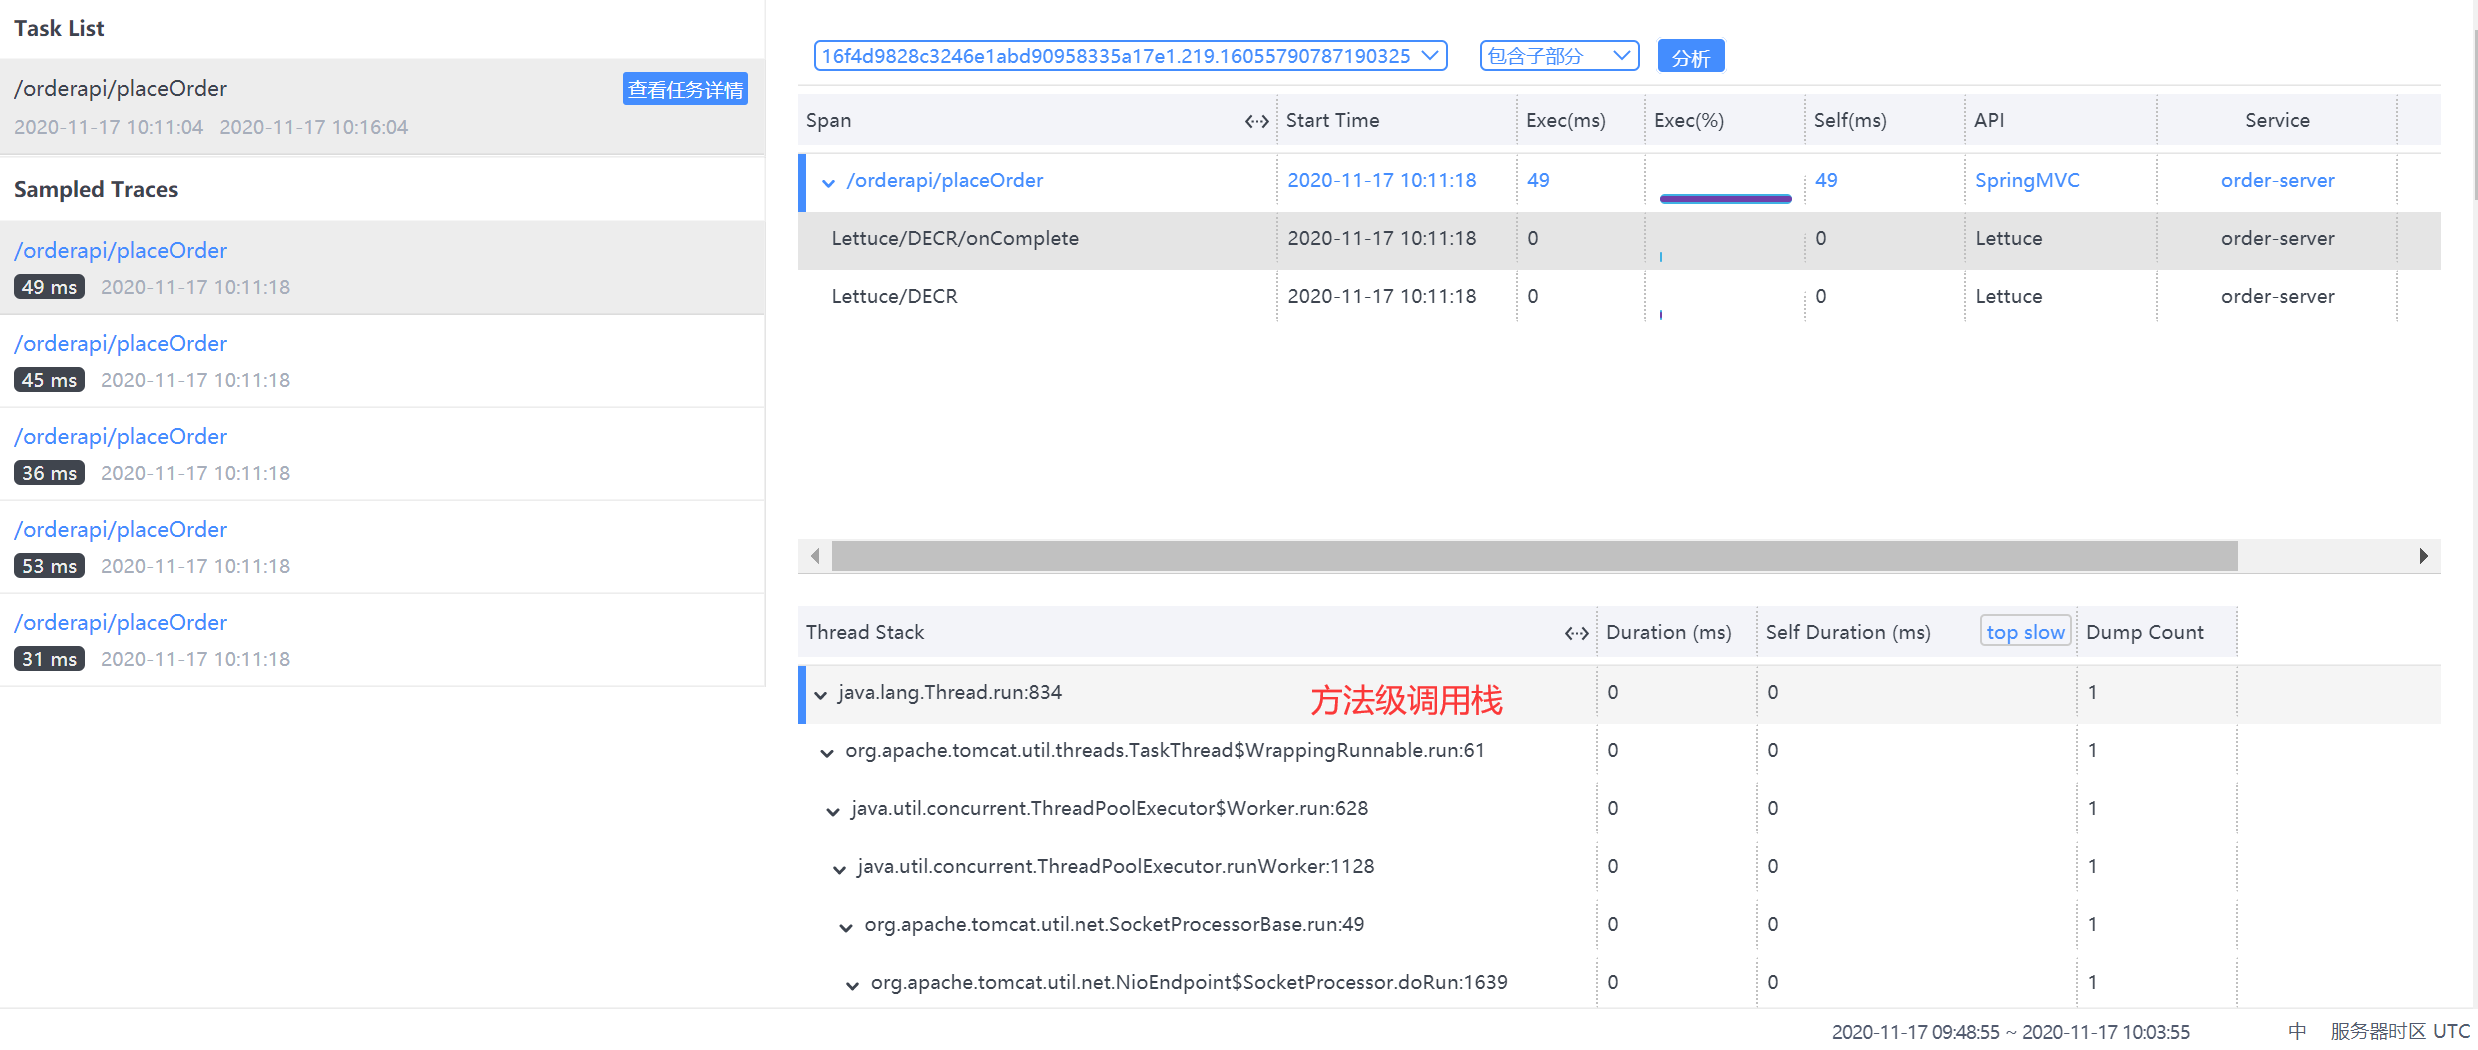The width and height of the screenshot is (2478, 1050).
Task: Click the Lettuce/DECR/onComplete span row
Action: pos(1619,239)
